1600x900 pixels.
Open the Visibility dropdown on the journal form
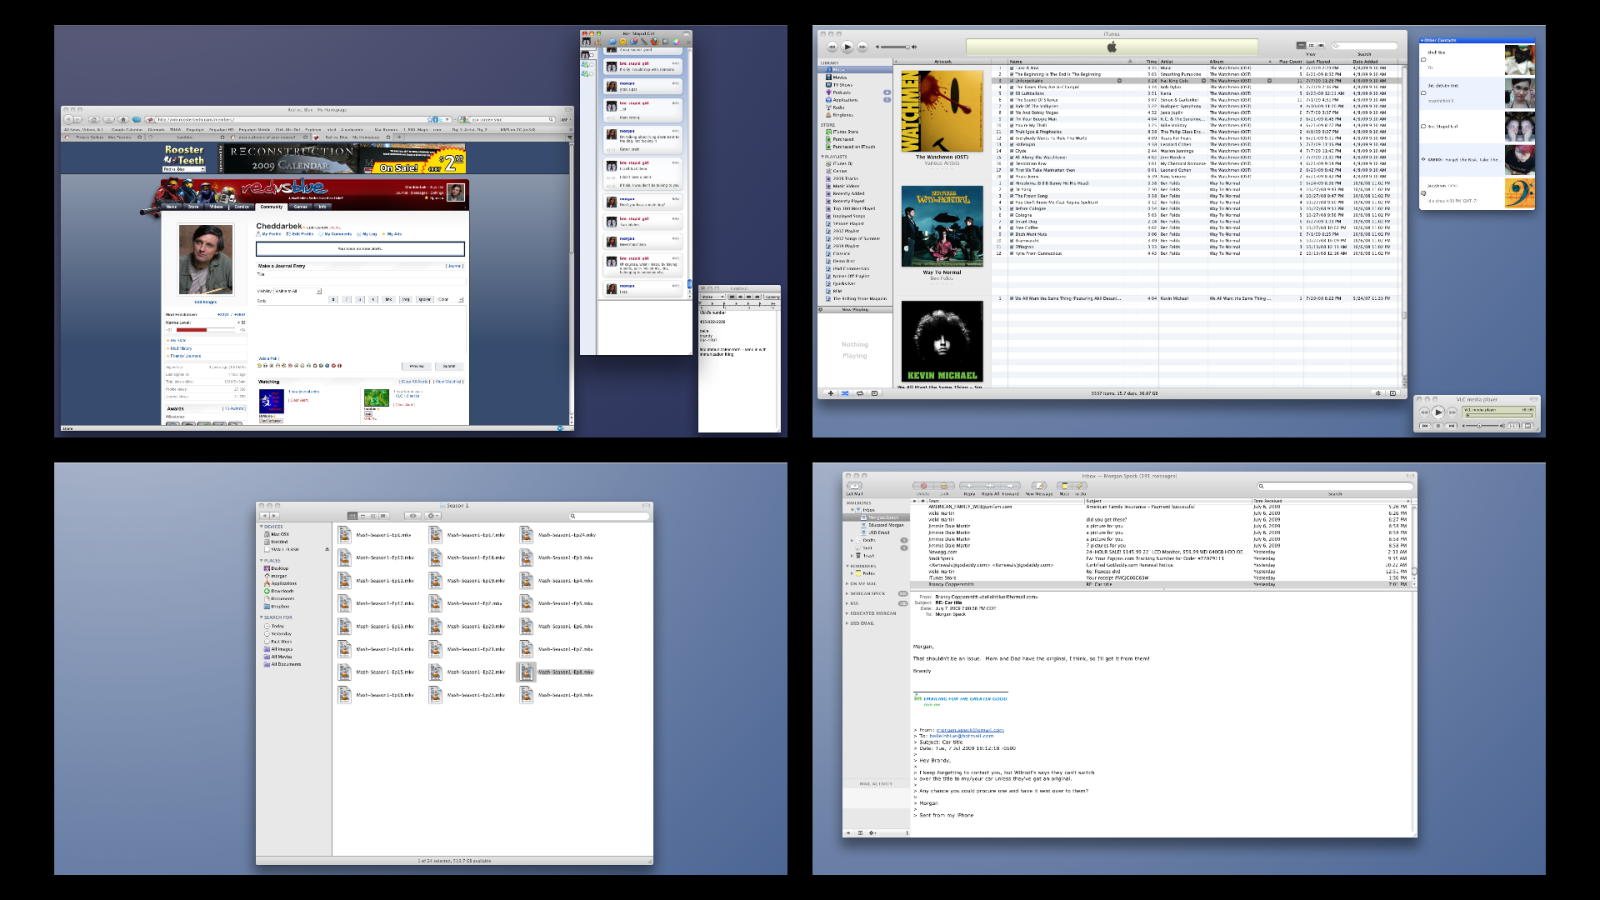pos(298,291)
